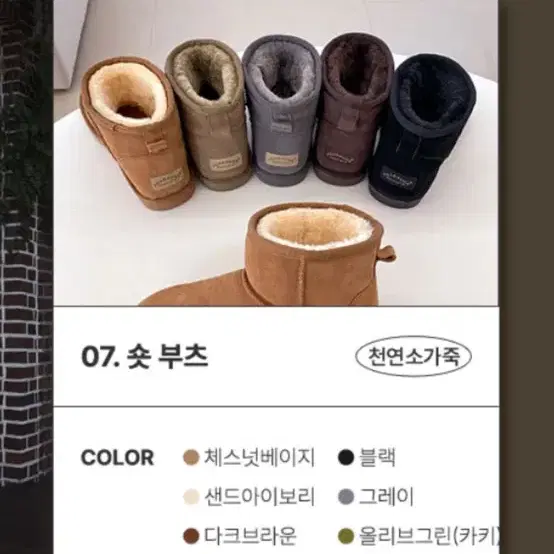554x554 pixels.
Task: Click the 07. 숏 부츠 title
Action: coord(145,356)
